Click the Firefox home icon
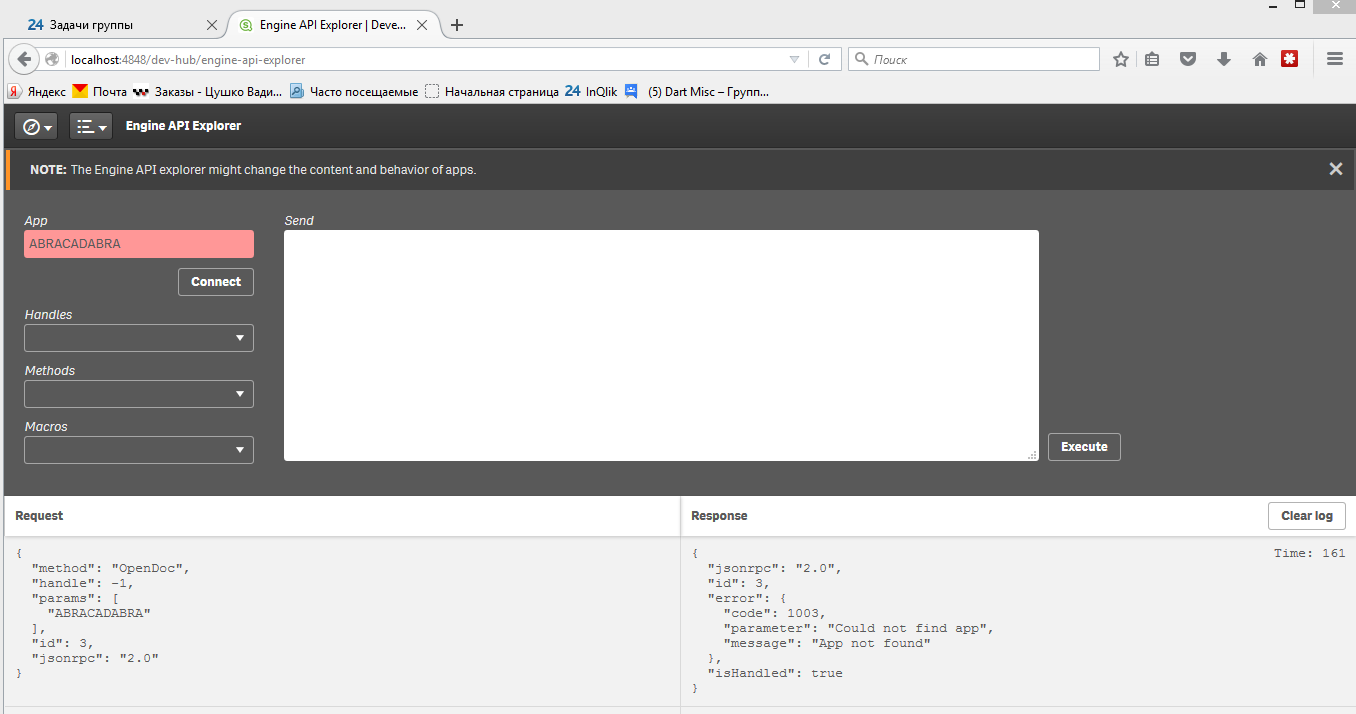This screenshot has width=1356, height=714. (x=1259, y=59)
